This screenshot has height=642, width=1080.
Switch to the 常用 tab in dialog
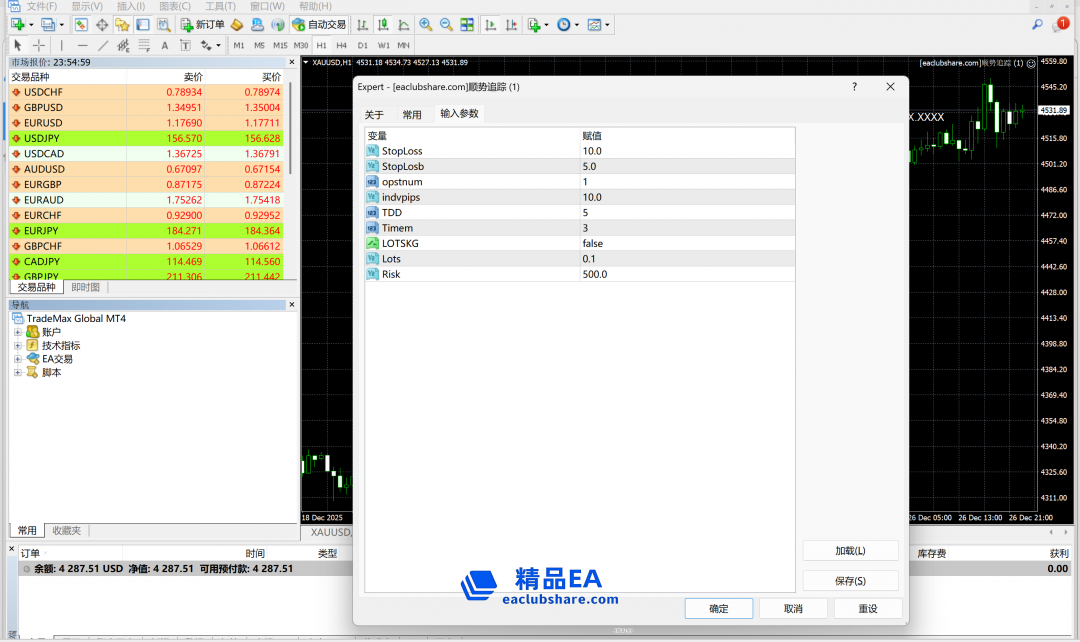(x=412, y=115)
